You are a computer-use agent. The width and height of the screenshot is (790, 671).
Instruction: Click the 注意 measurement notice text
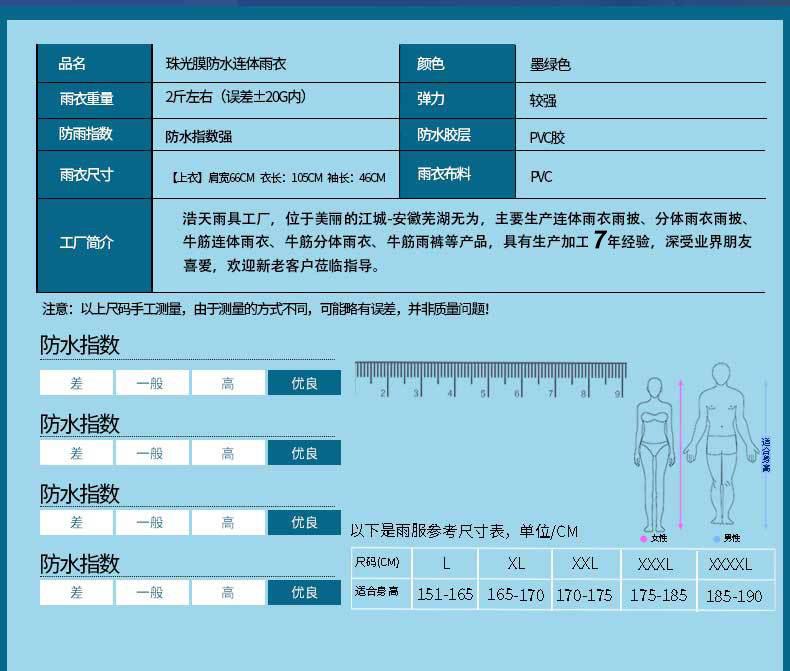(265, 309)
